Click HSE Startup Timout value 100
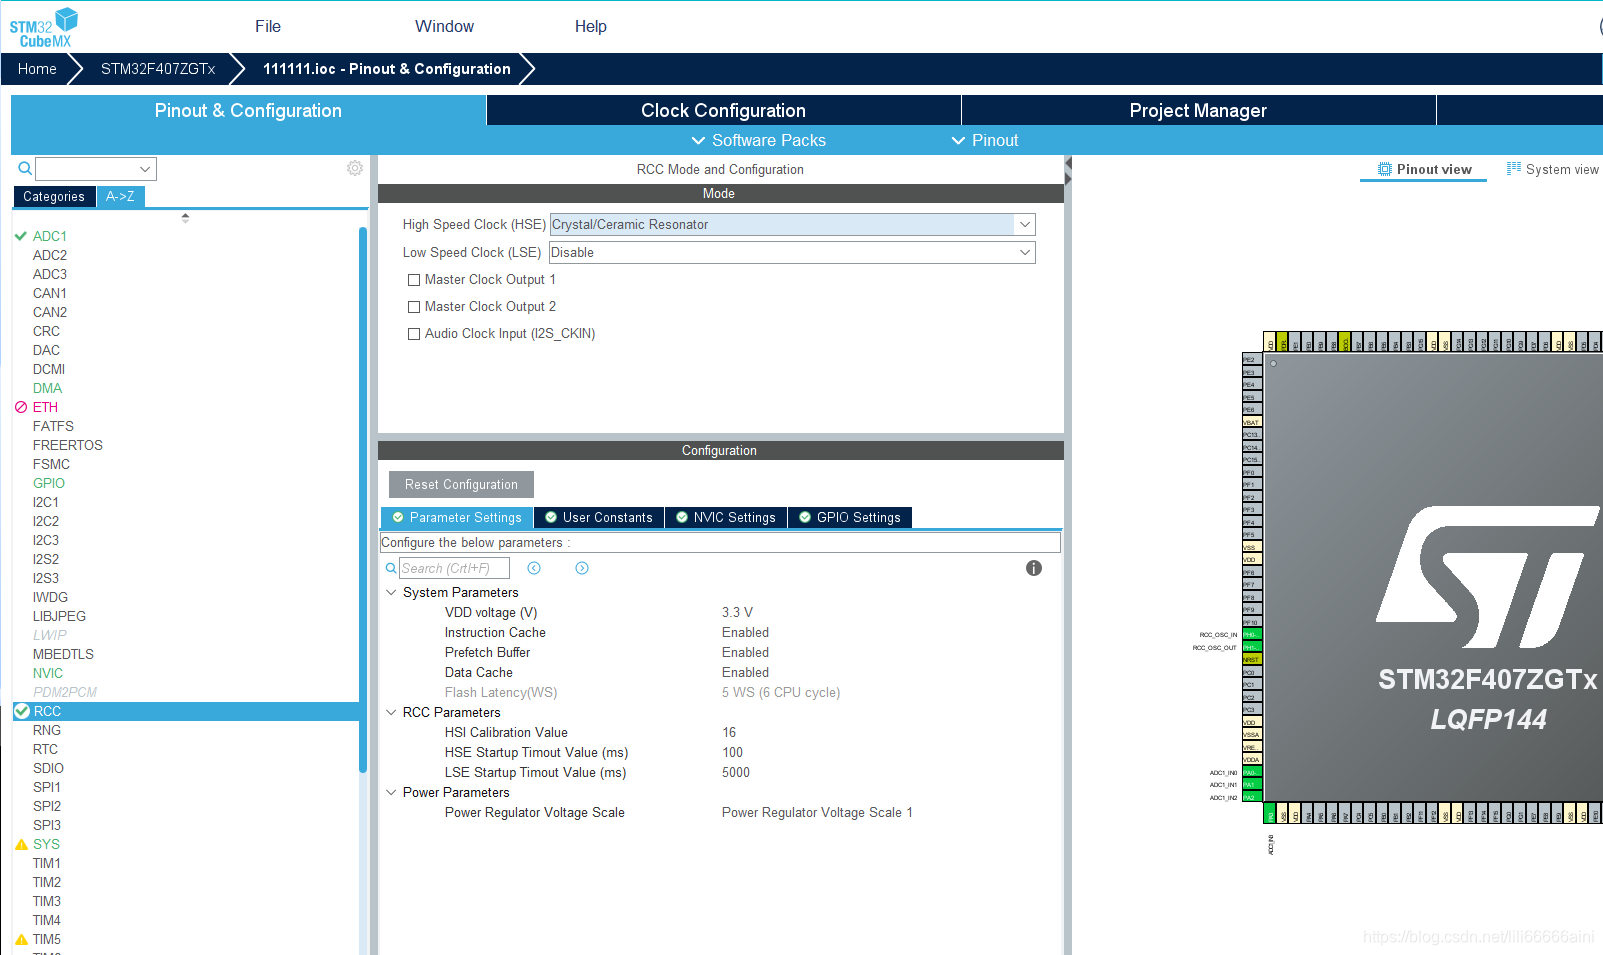The height and width of the screenshot is (955, 1603). [x=733, y=752]
